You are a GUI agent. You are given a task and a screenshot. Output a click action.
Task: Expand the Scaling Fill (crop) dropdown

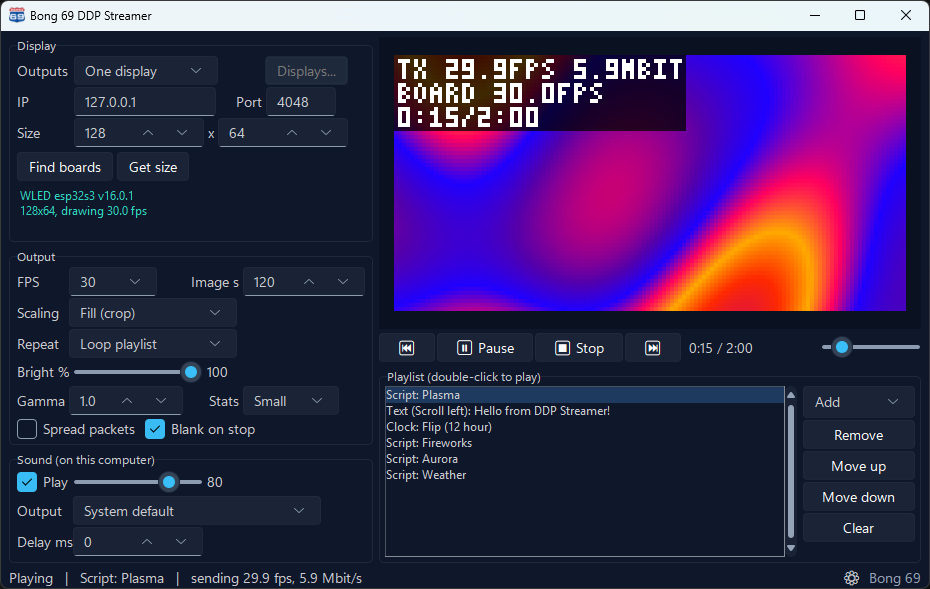coord(153,313)
